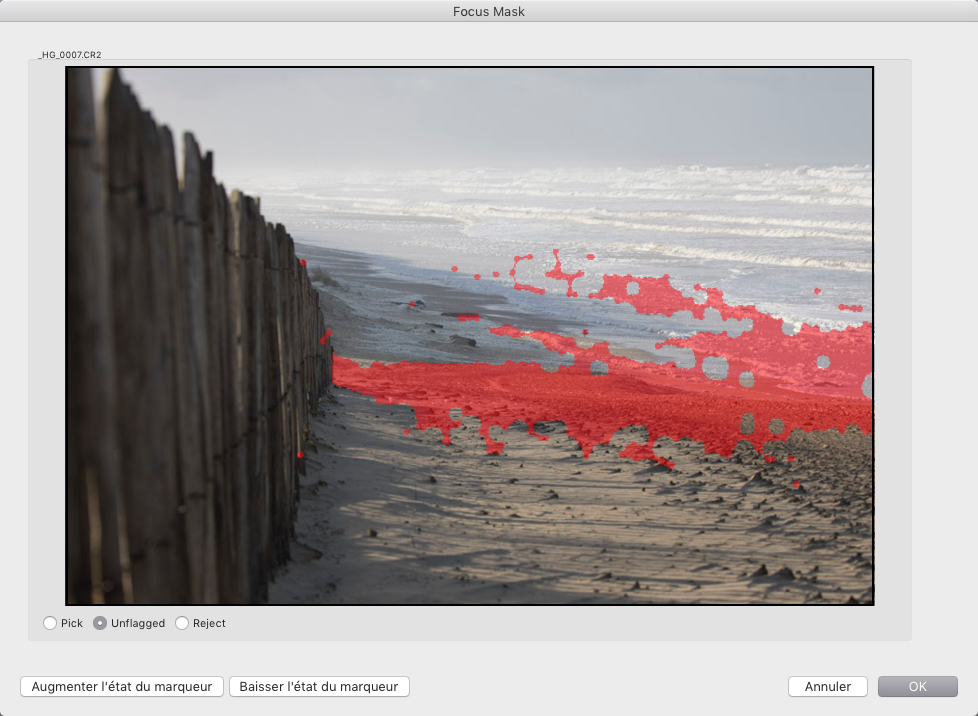Click the "Pick" label text
This screenshot has height=716, width=978.
(72, 623)
